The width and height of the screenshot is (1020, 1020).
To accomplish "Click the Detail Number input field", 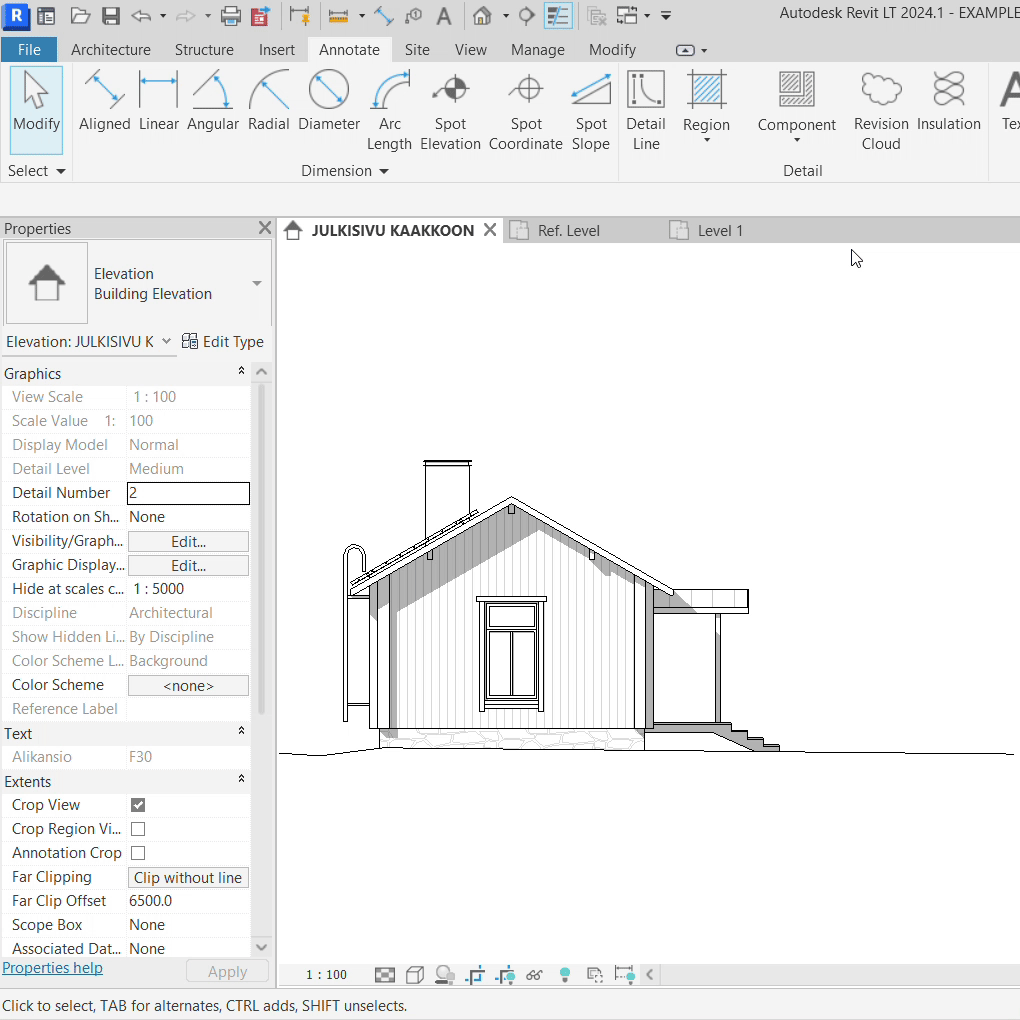I will [x=188, y=493].
